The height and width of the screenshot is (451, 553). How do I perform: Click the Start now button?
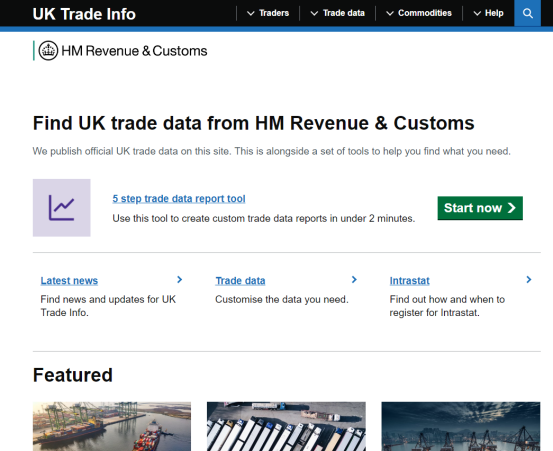(480, 208)
